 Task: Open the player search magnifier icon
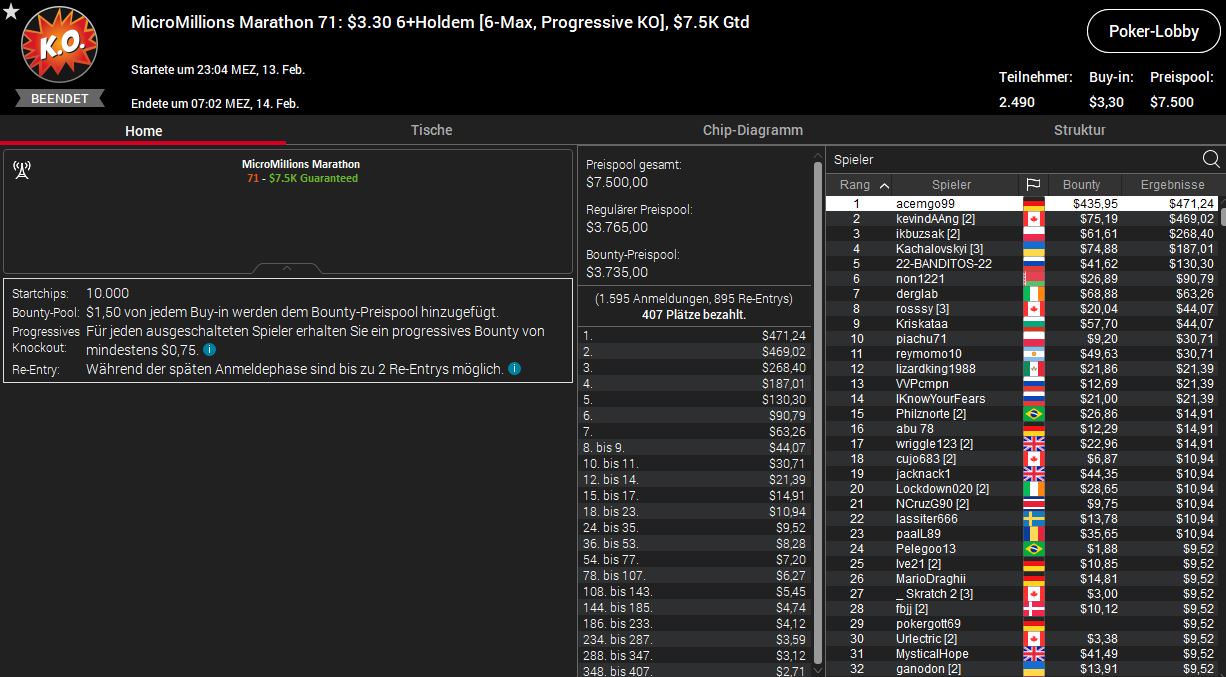[1211, 159]
